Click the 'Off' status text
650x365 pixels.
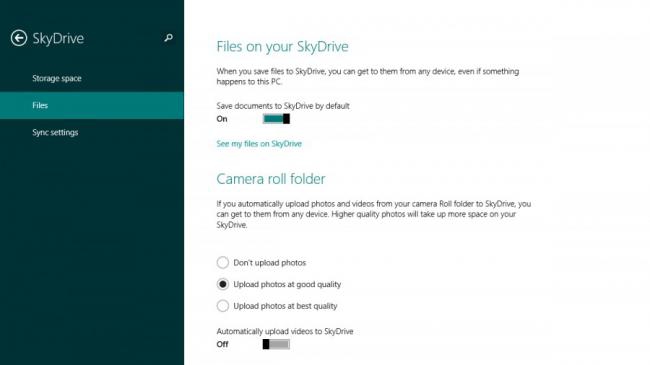click(222, 344)
